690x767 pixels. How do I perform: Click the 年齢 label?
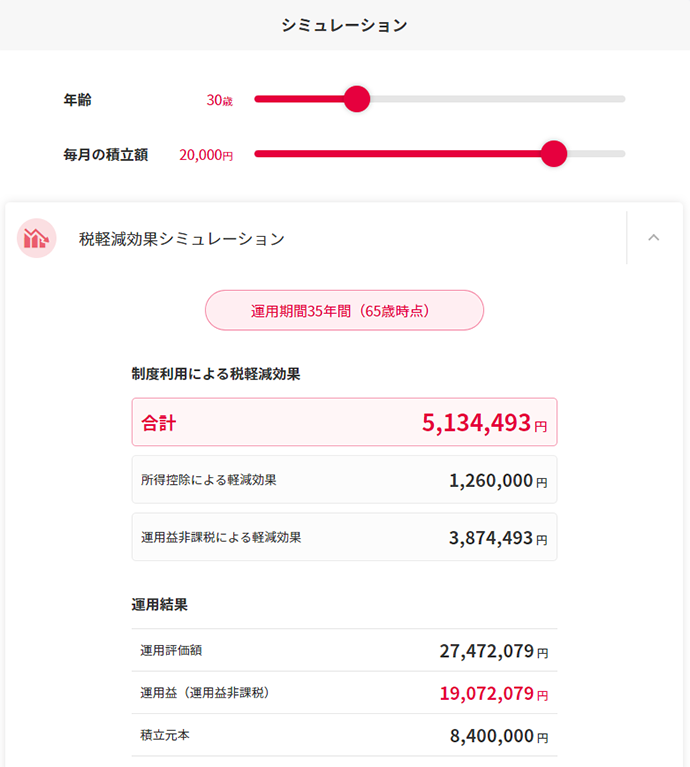point(78,100)
